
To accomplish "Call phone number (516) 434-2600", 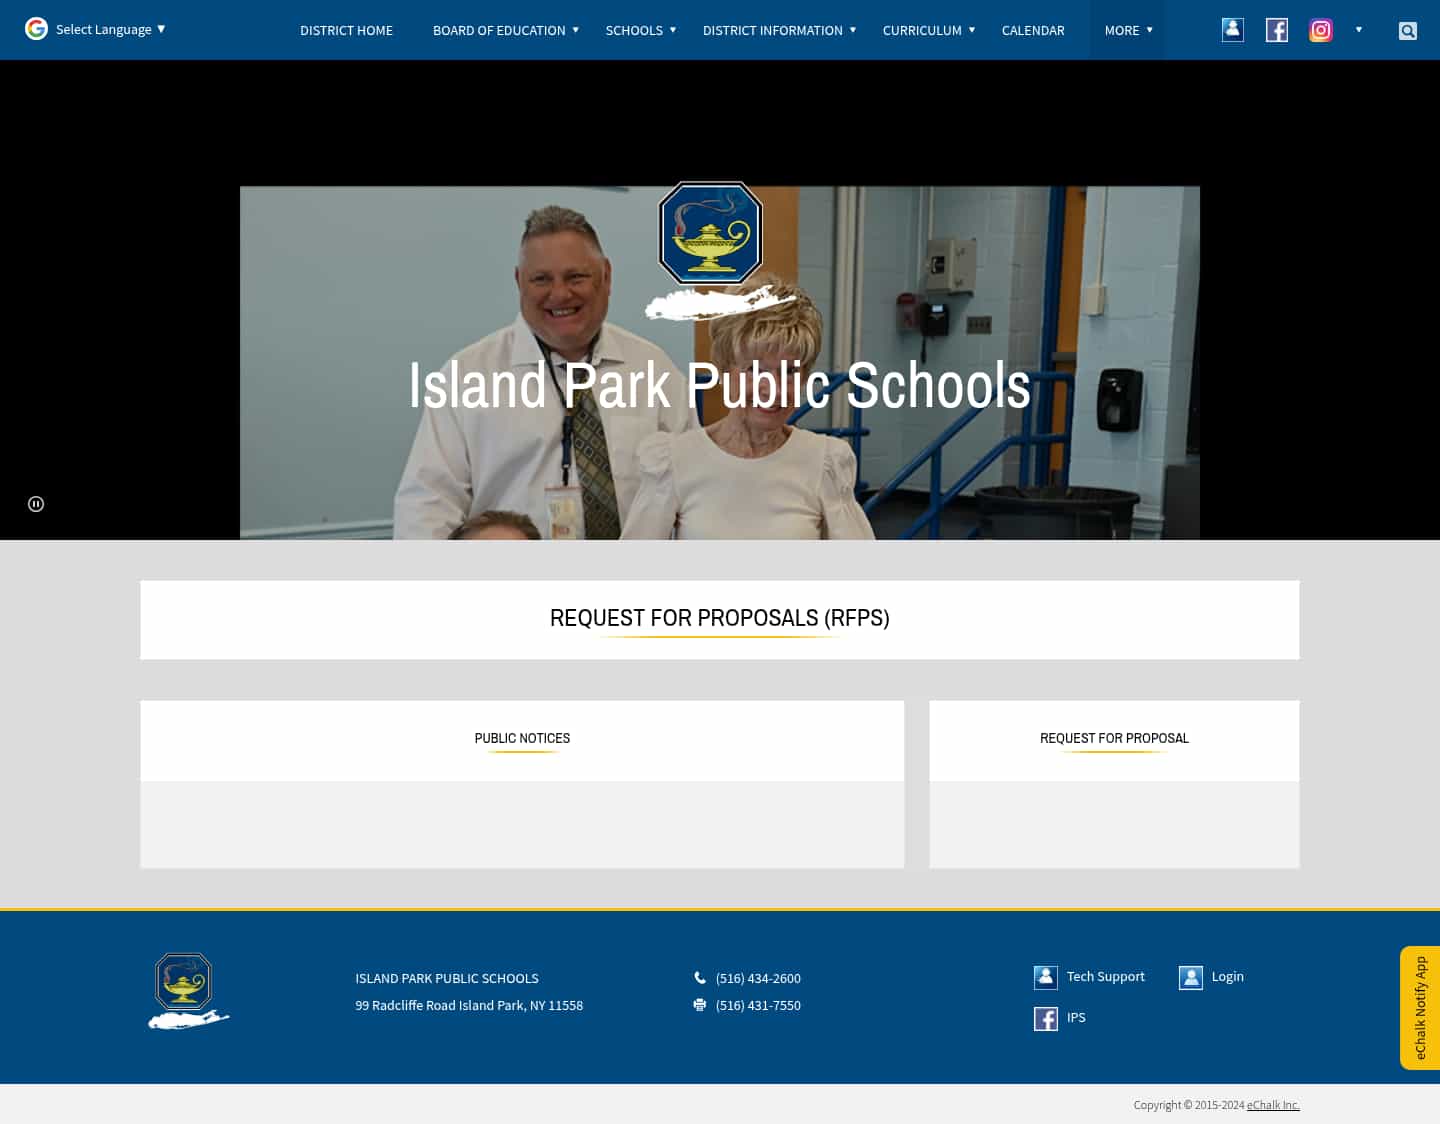I will [x=758, y=978].
